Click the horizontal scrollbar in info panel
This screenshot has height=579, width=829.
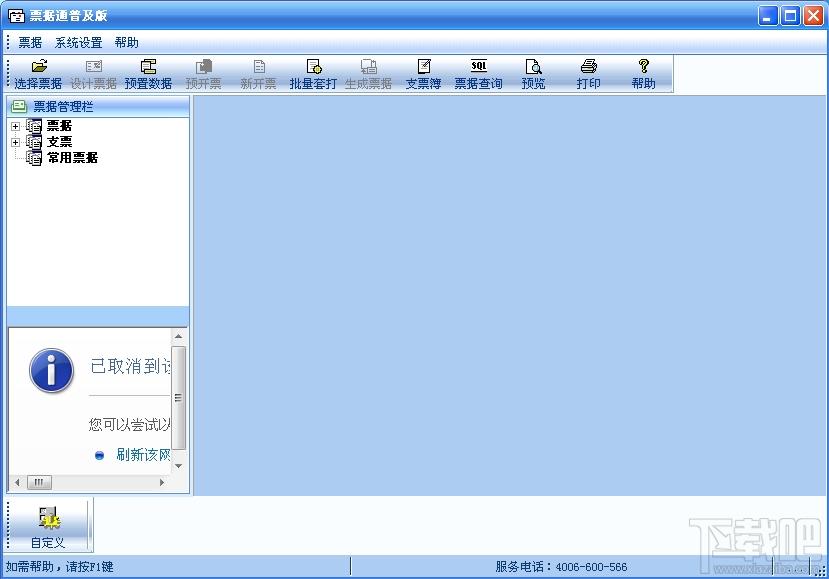(x=90, y=482)
